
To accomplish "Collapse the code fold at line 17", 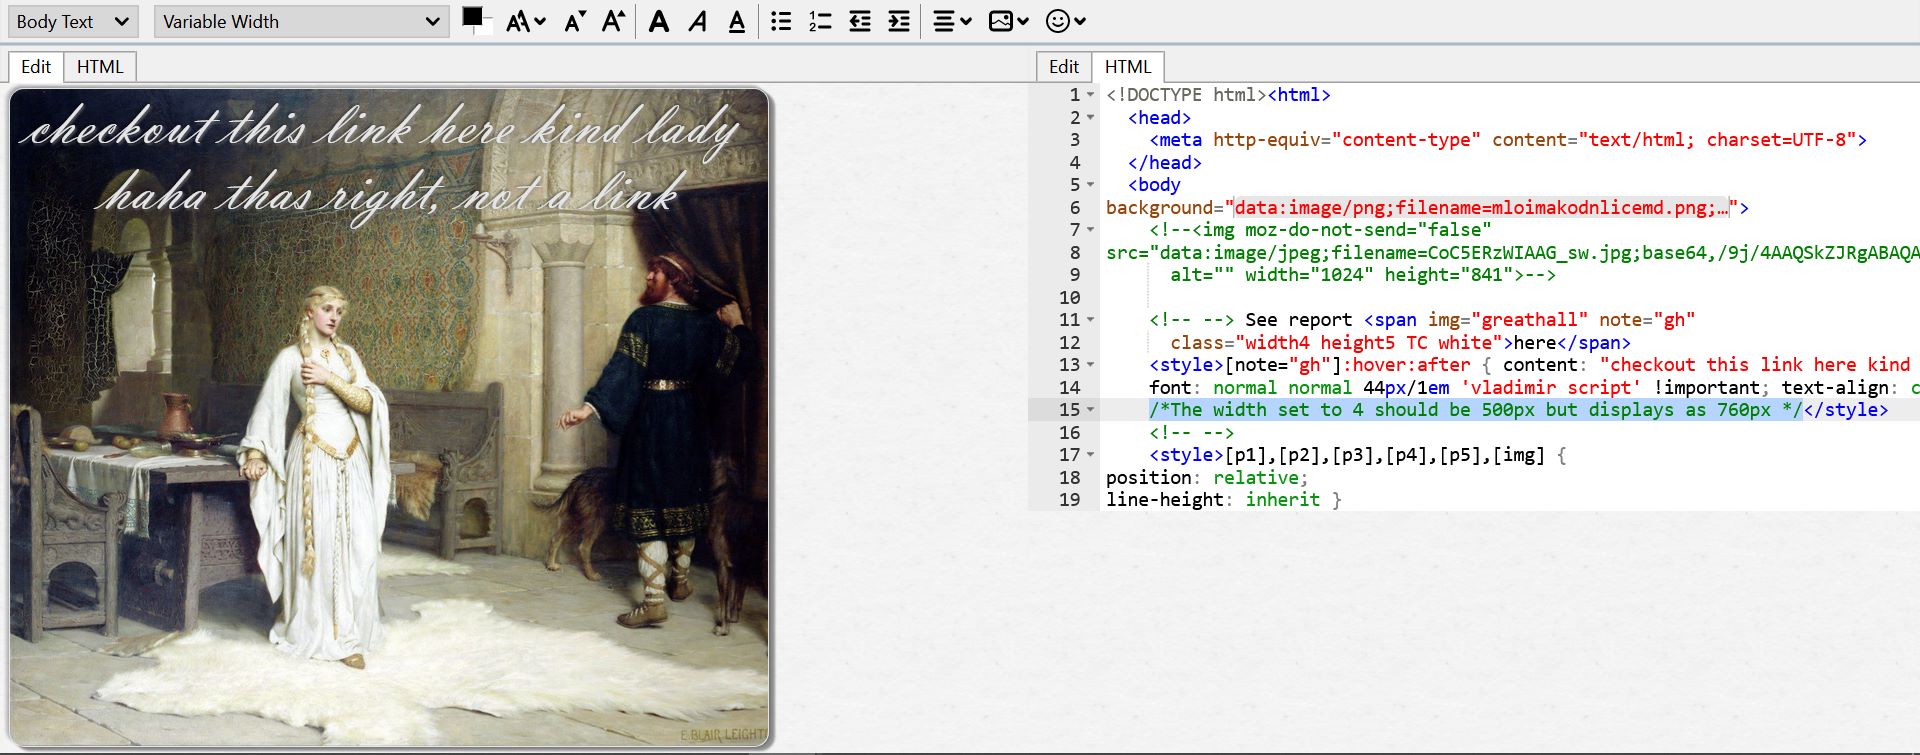I will (1090, 455).
